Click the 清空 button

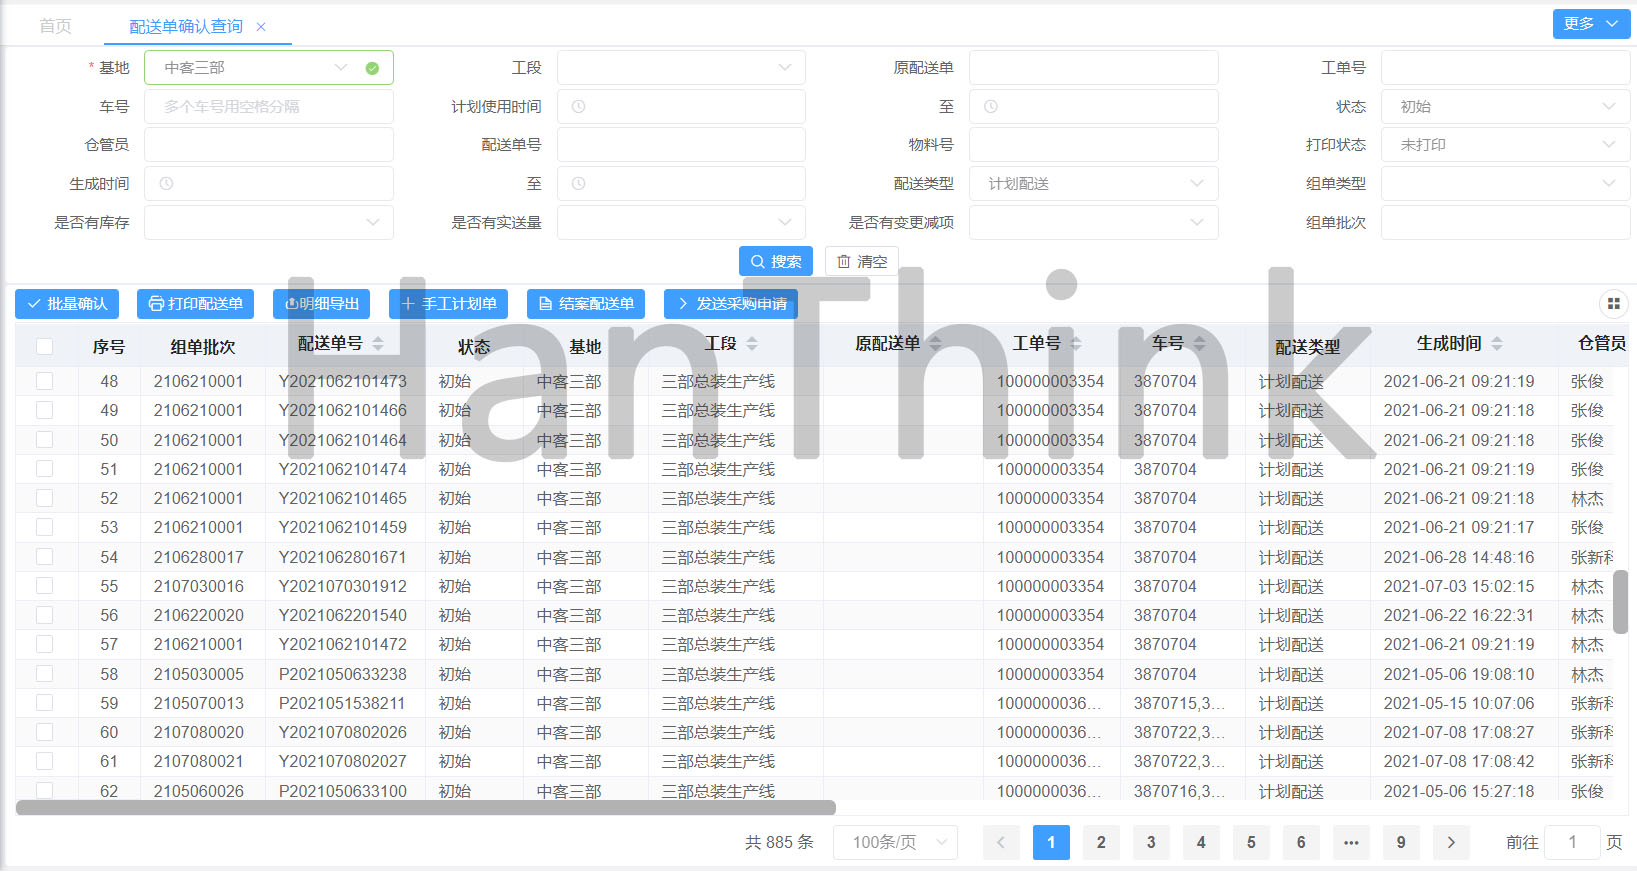(861, 261)
